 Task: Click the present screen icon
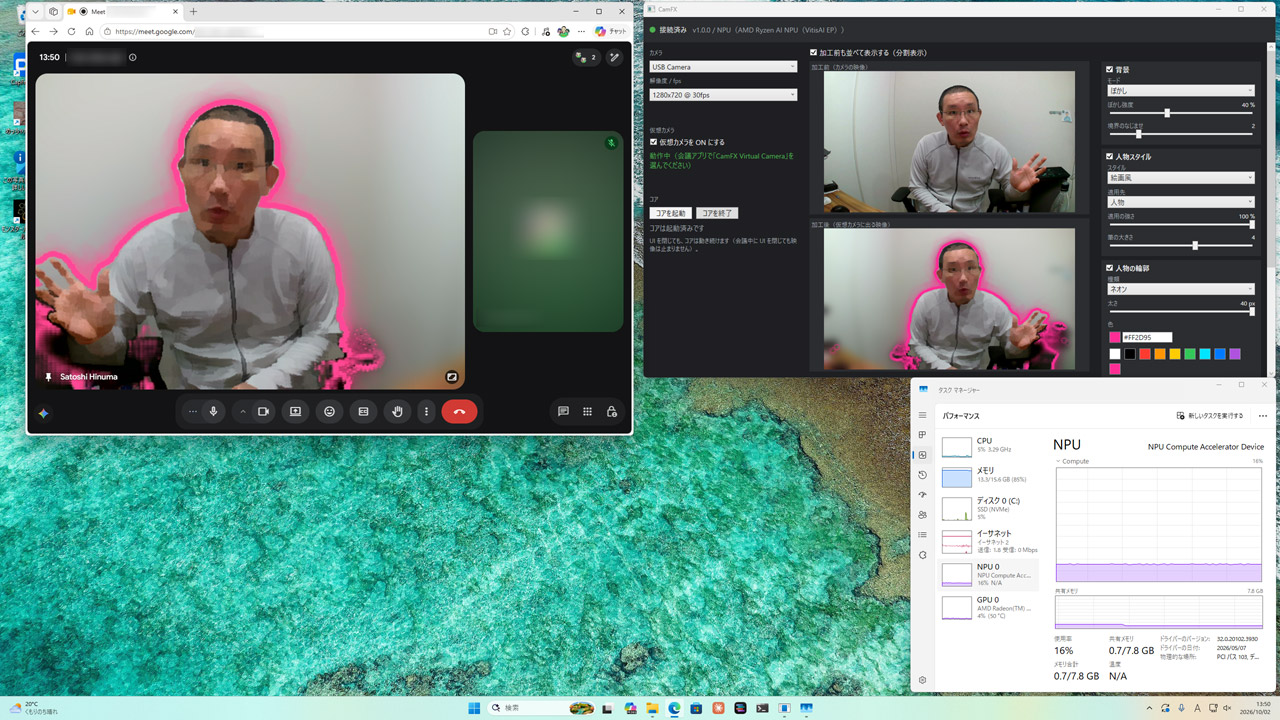click(x=295, y=411)
